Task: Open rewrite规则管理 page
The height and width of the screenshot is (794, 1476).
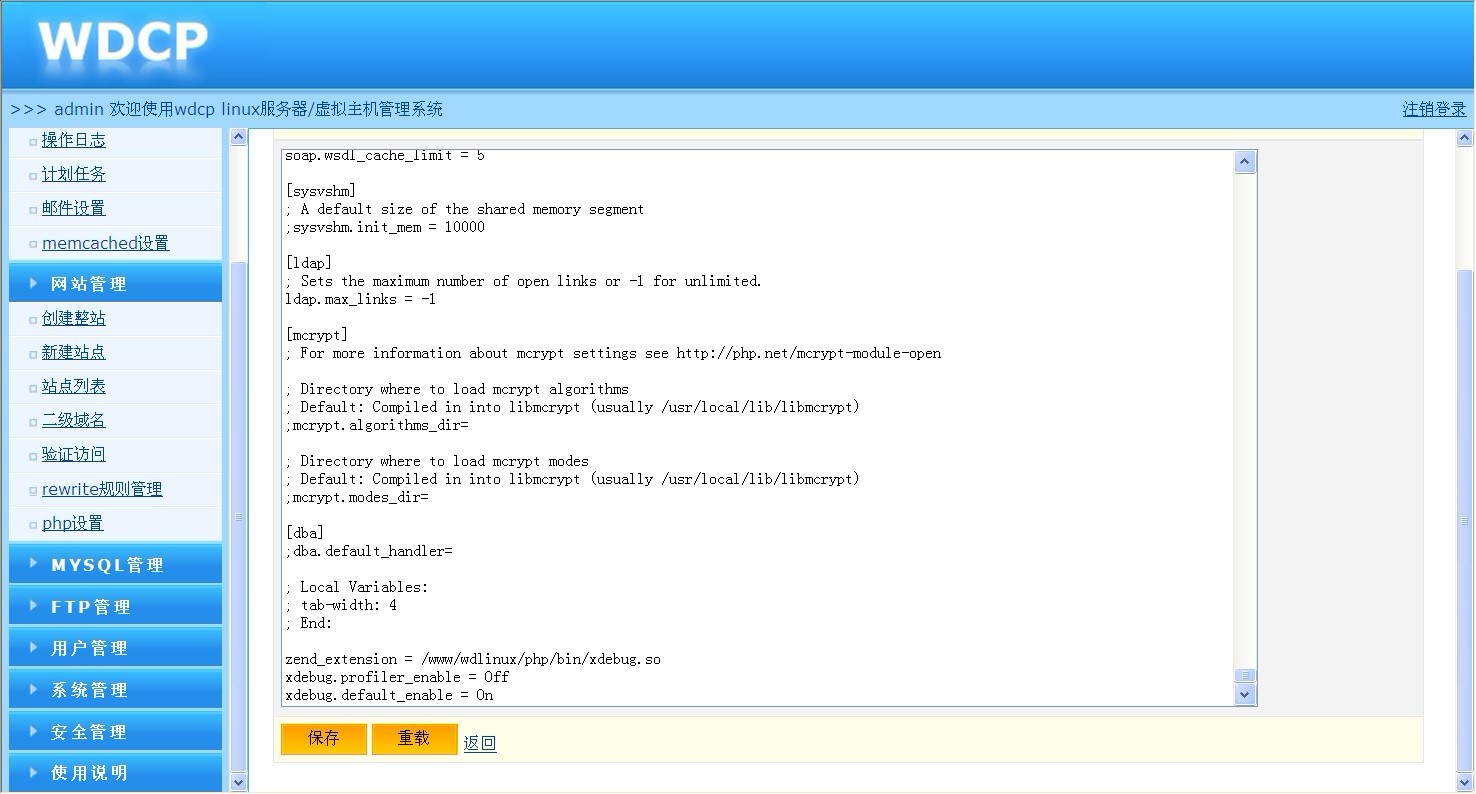Action: click(102, 489)
